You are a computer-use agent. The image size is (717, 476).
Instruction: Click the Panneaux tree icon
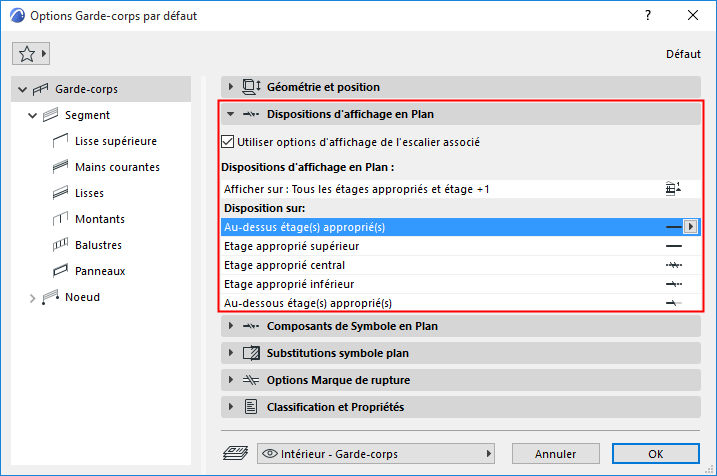point(59,271)
